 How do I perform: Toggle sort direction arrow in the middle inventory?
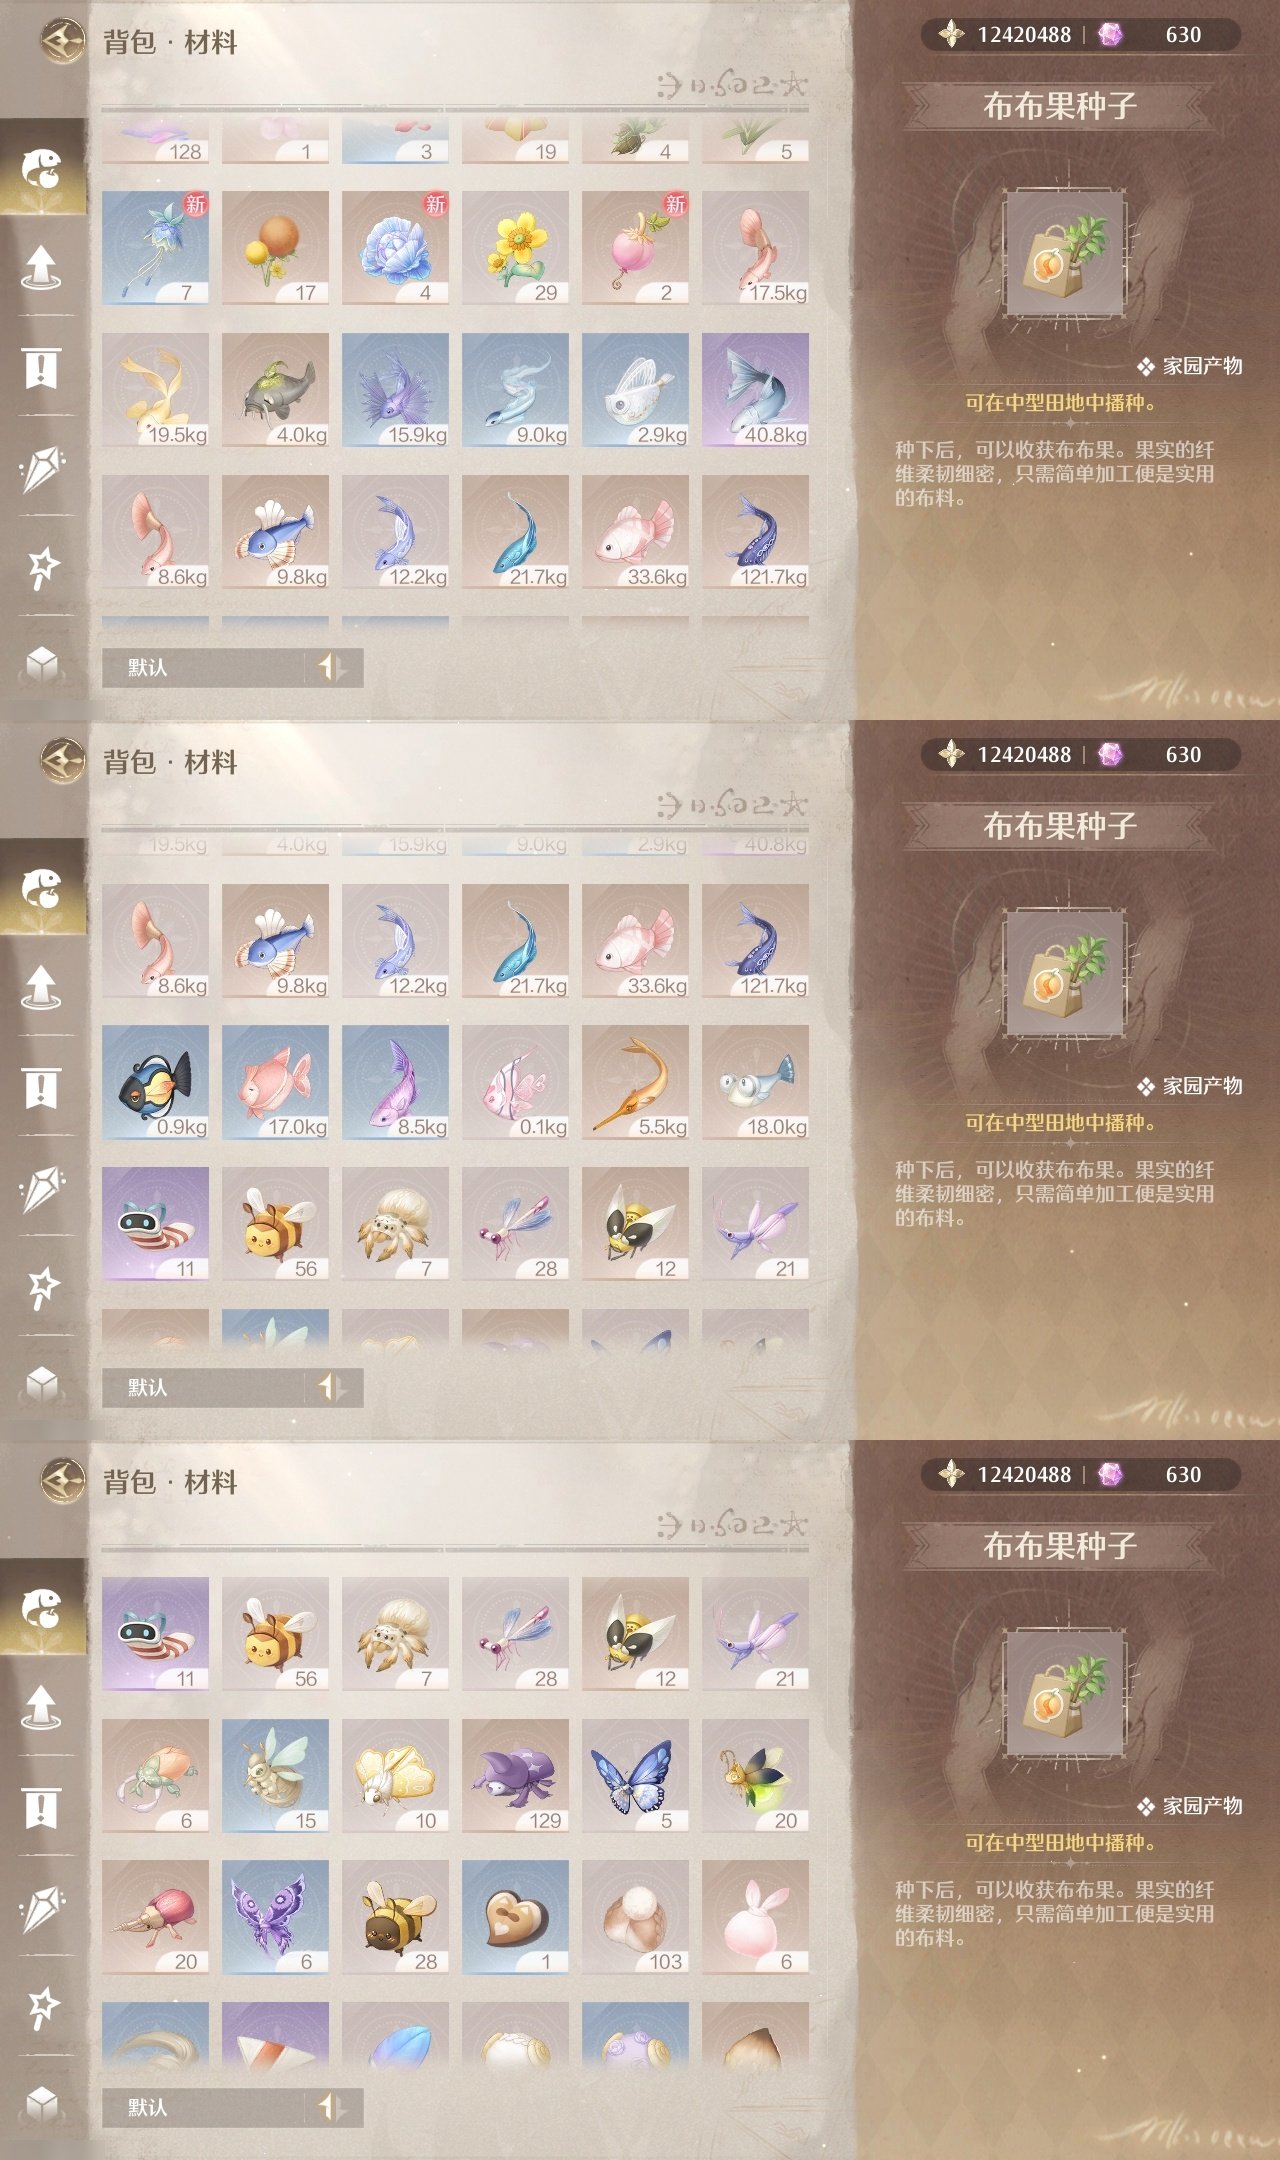[332, 1387]
